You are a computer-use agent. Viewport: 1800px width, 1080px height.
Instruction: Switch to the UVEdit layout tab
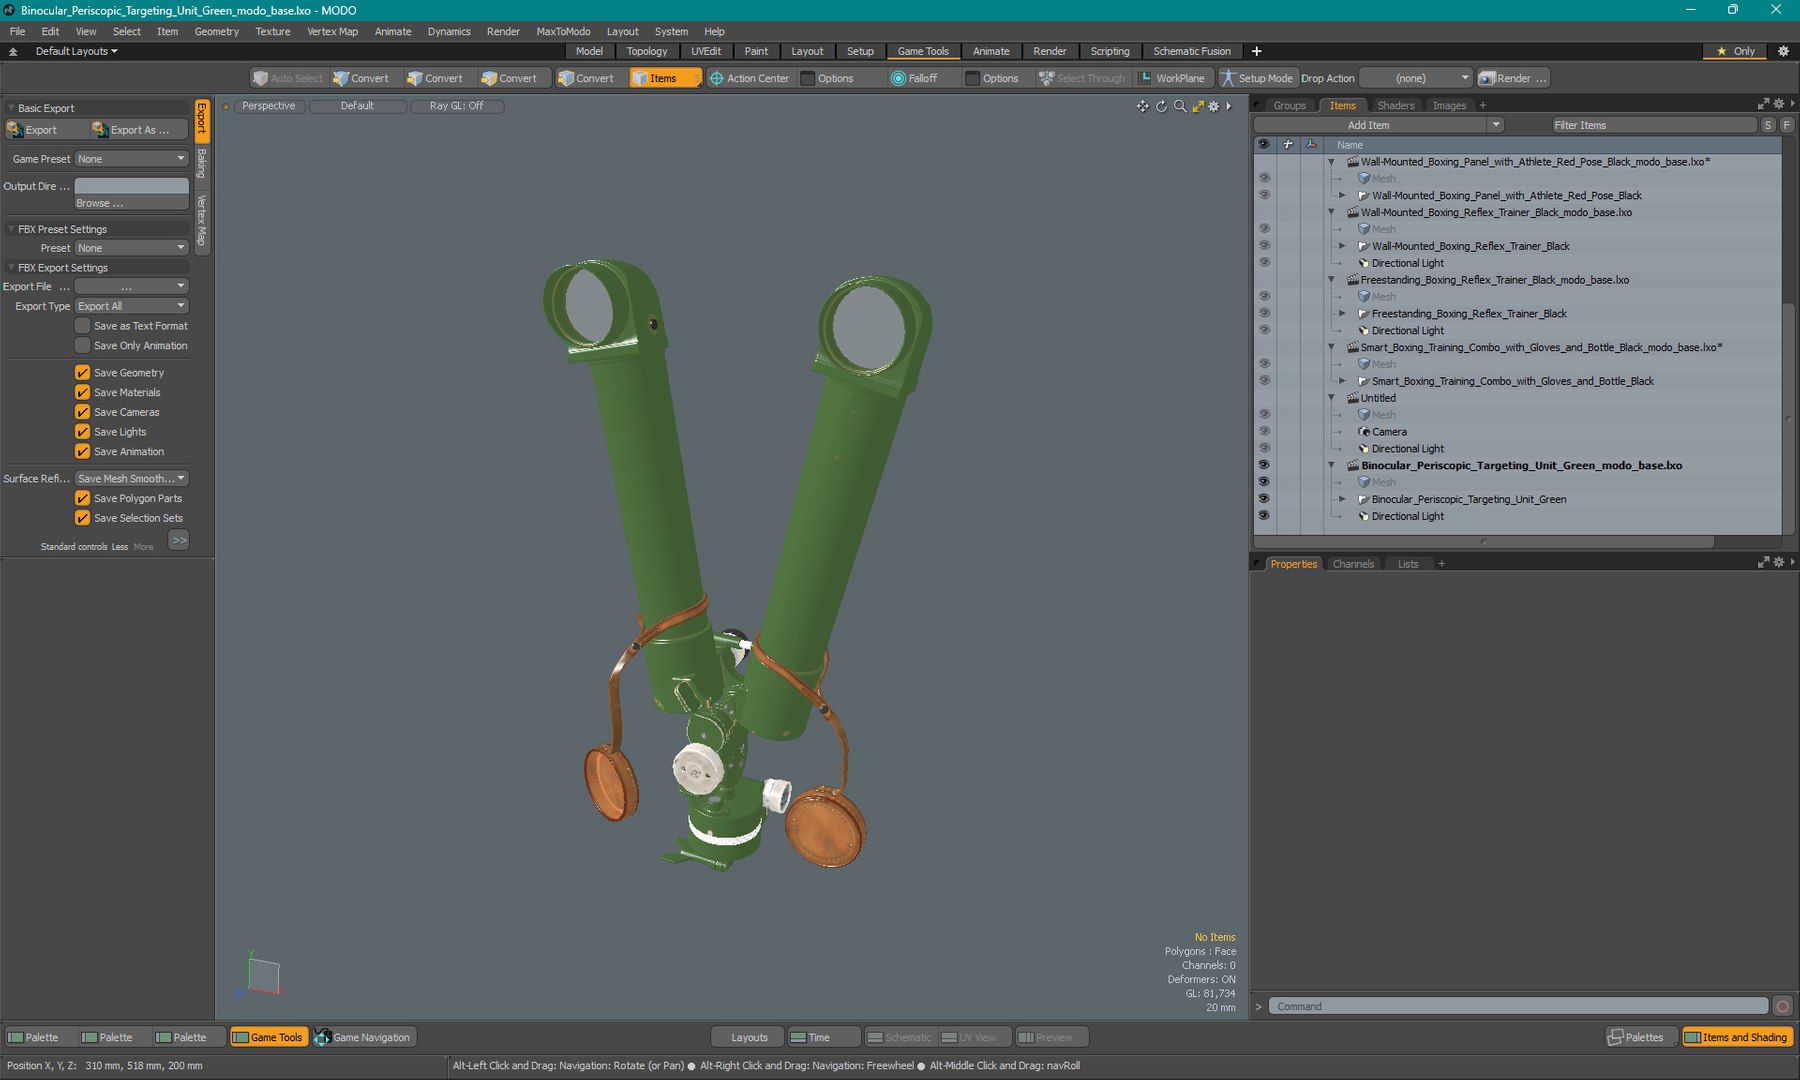click(705, 51)
